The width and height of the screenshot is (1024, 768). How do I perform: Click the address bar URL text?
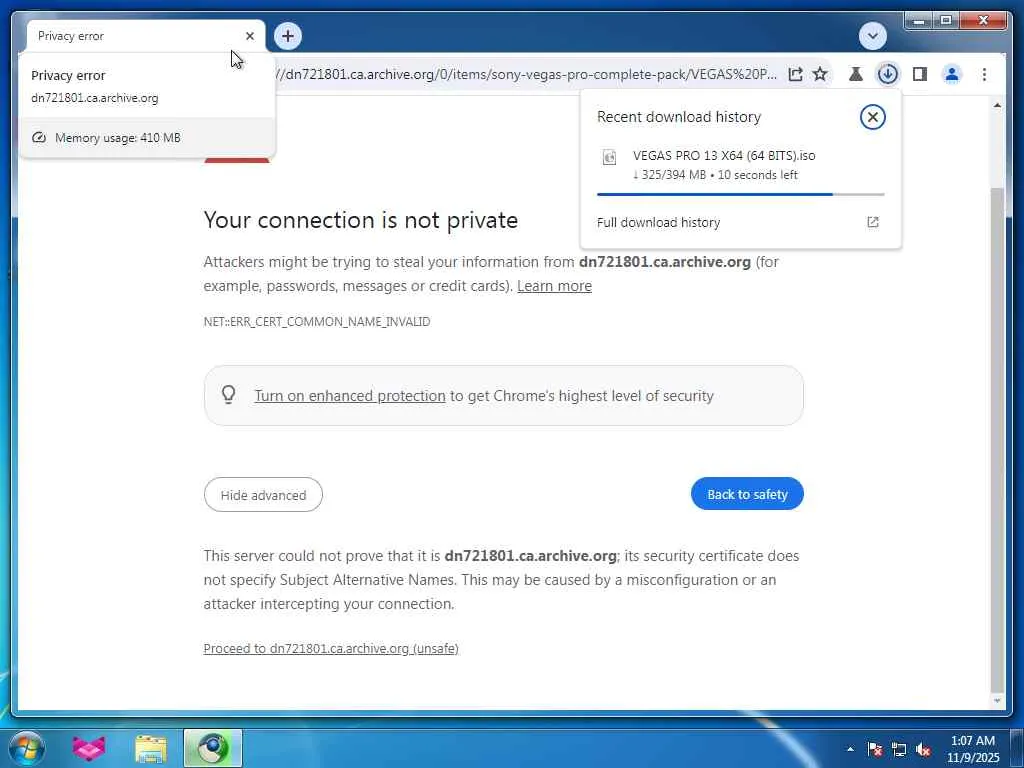click(526, 74)
